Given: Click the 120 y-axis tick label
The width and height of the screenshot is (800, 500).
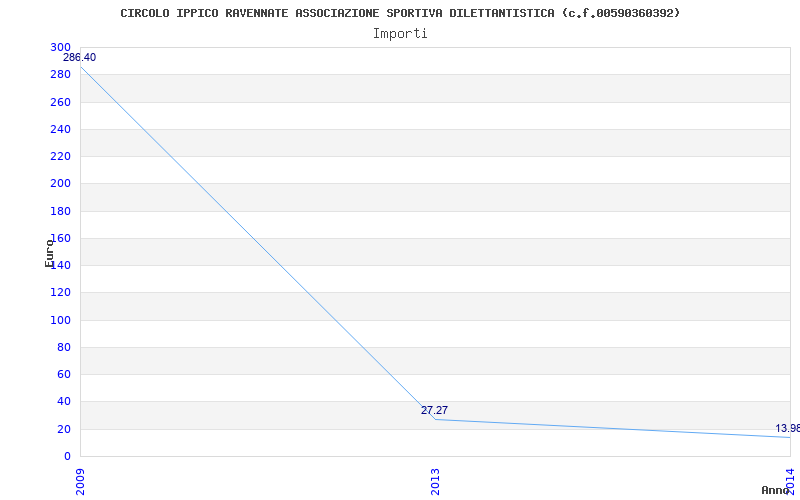Looking at the screenshot, I should pyautogui.click(x=60, y=293).
